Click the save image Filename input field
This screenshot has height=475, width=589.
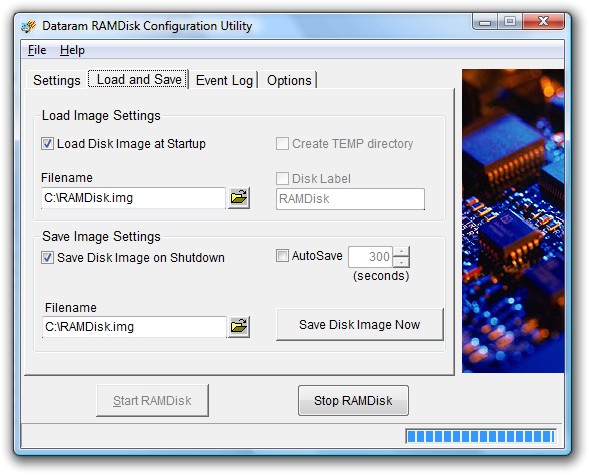click(x=134, y=327)
